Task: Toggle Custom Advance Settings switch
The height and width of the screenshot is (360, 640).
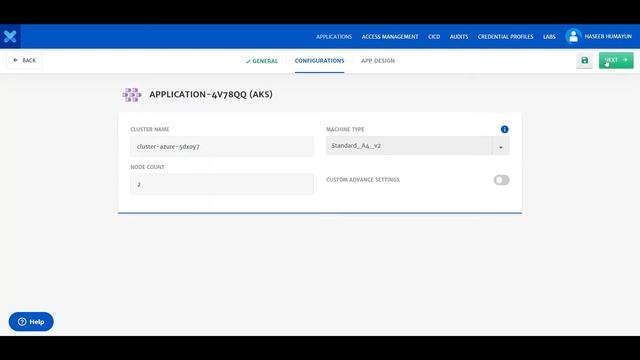Action: click(501, 180)
